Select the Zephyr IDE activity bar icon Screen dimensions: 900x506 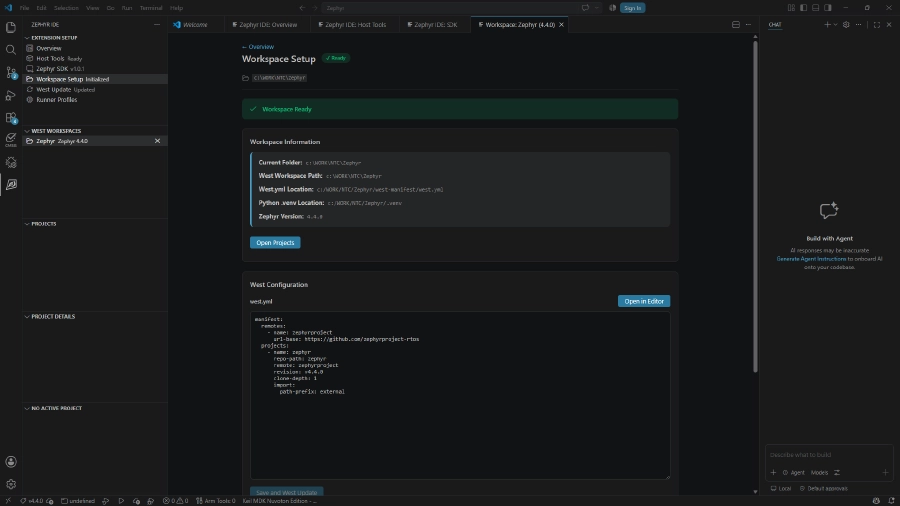tap(10, 185)
